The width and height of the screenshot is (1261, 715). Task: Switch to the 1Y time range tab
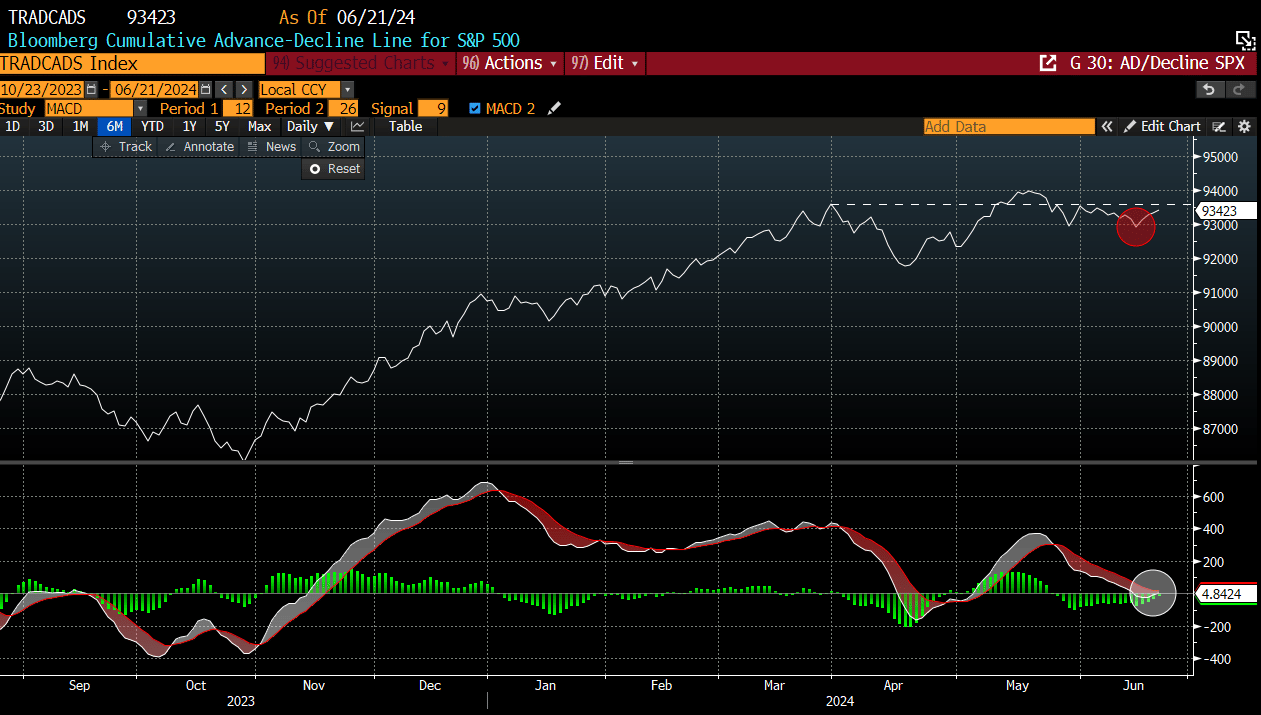click(x=188, y=127)
